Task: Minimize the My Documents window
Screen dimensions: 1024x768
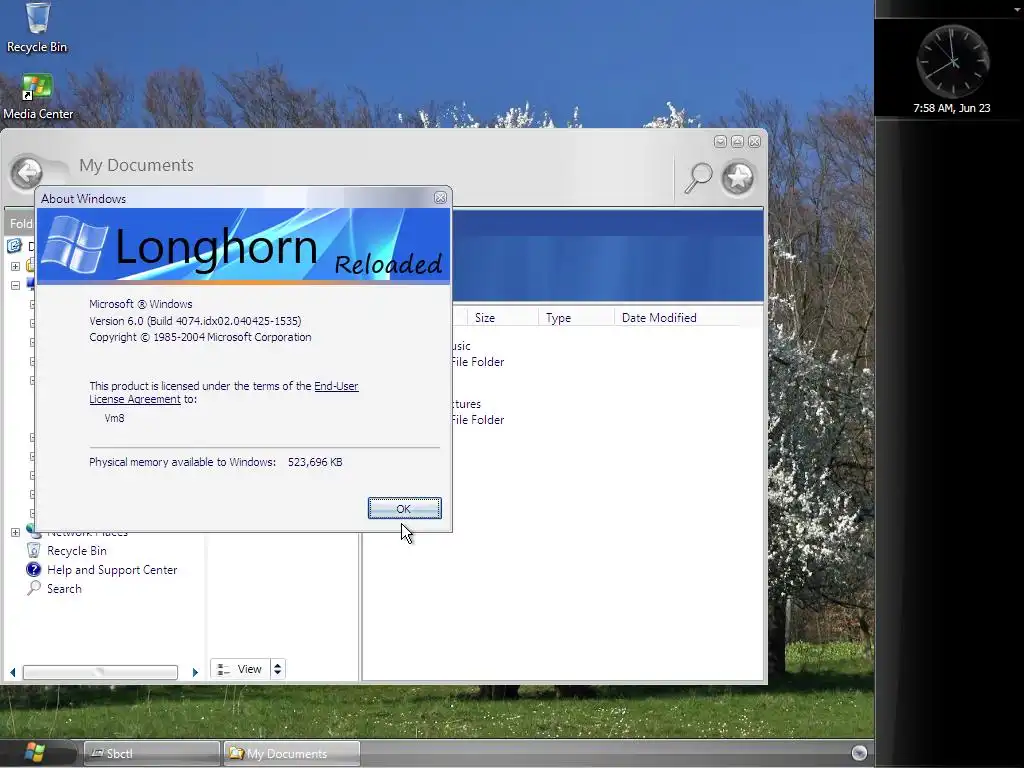Action: click(720, 142)
